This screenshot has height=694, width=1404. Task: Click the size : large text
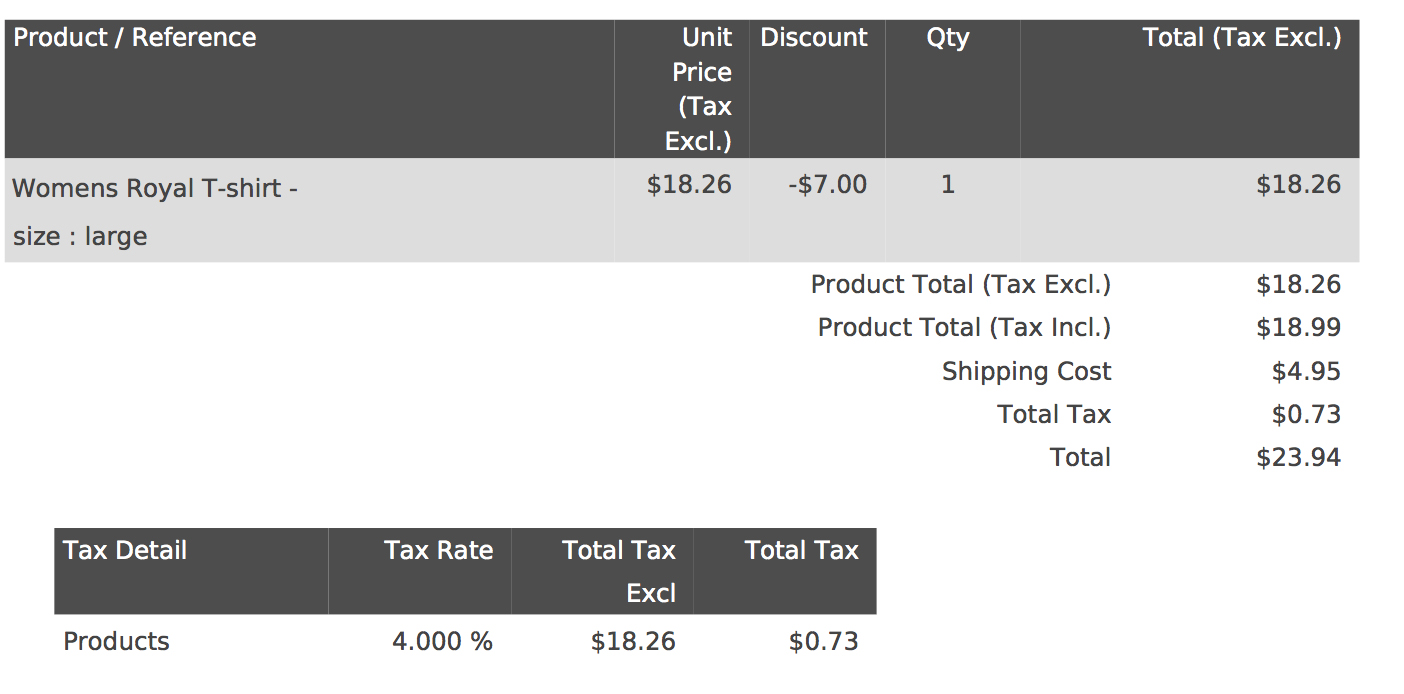80,237
